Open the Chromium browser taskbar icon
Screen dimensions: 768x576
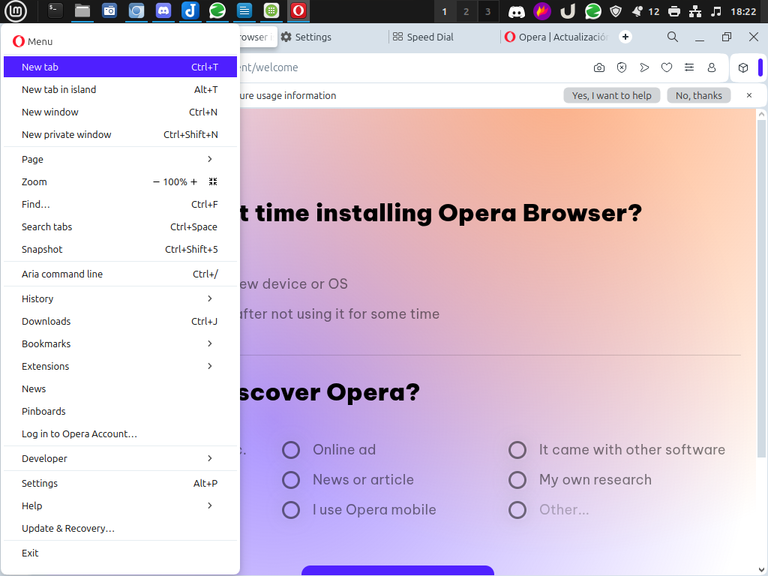point(136,11)
